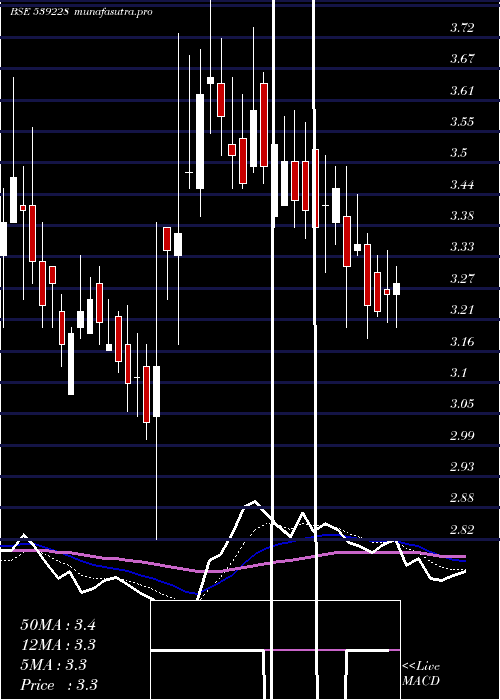Select the 3.27 price axis label
This screenshot has height=700, width=500.
click(462, 279)
